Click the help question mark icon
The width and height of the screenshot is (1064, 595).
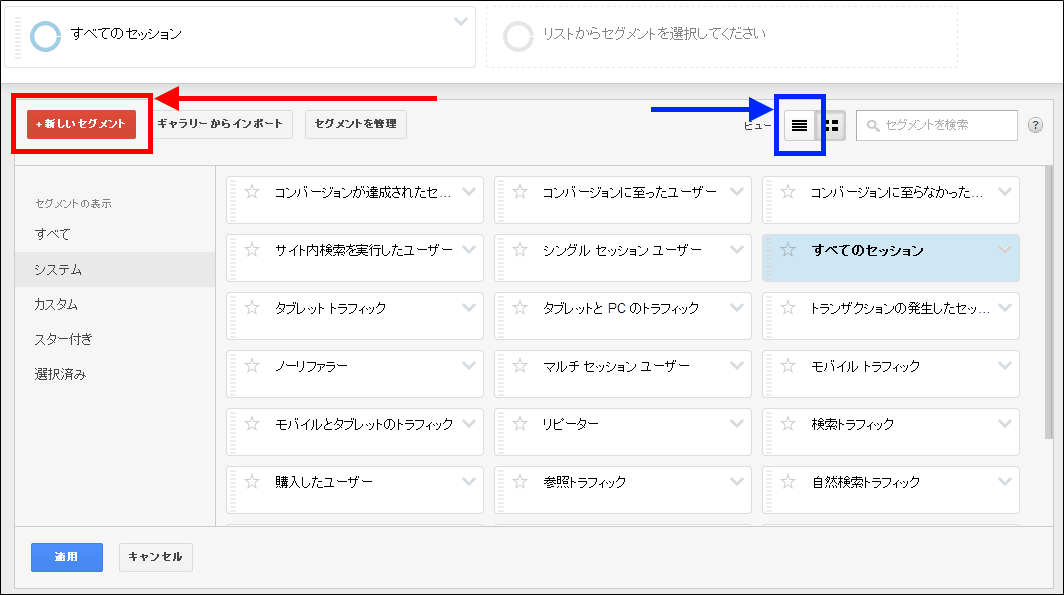point(1035,125)
